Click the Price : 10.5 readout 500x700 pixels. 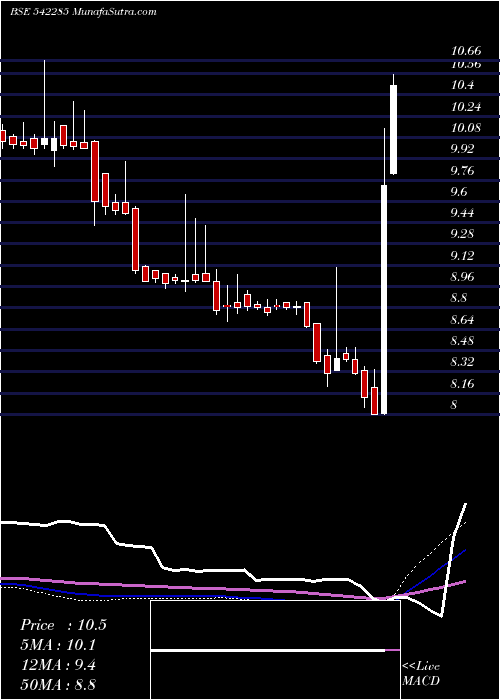pyautogui.click(x=63, y=625)
